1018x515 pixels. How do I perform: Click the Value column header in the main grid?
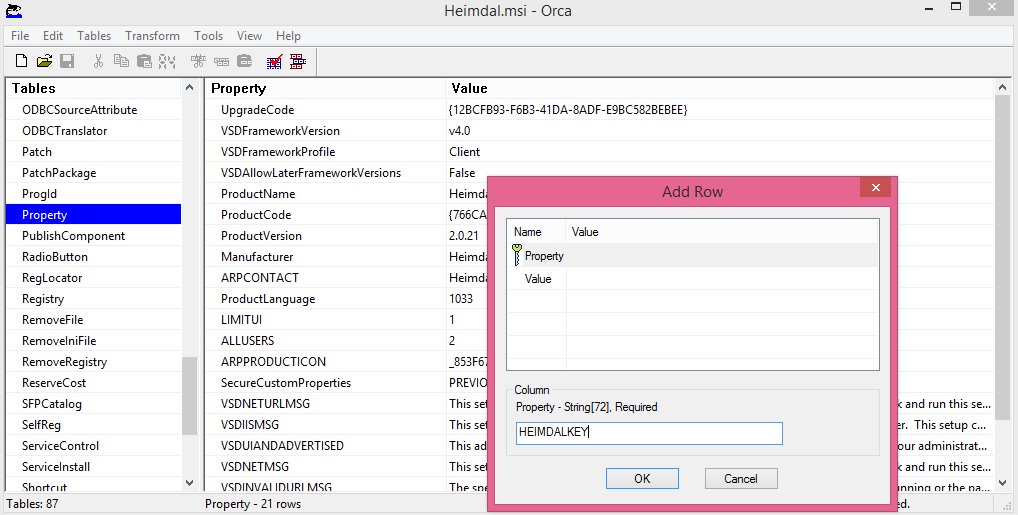tap(720, 88)
